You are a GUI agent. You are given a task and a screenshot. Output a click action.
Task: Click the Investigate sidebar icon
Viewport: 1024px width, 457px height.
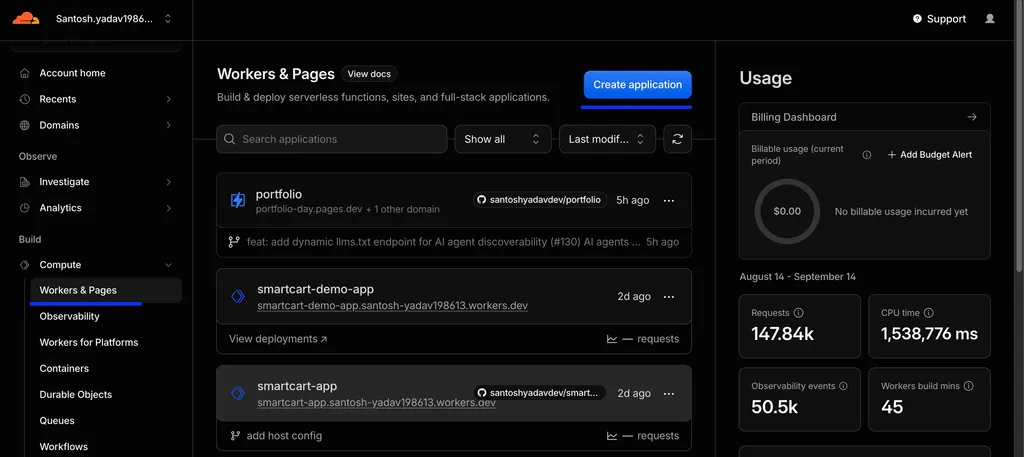25,182
